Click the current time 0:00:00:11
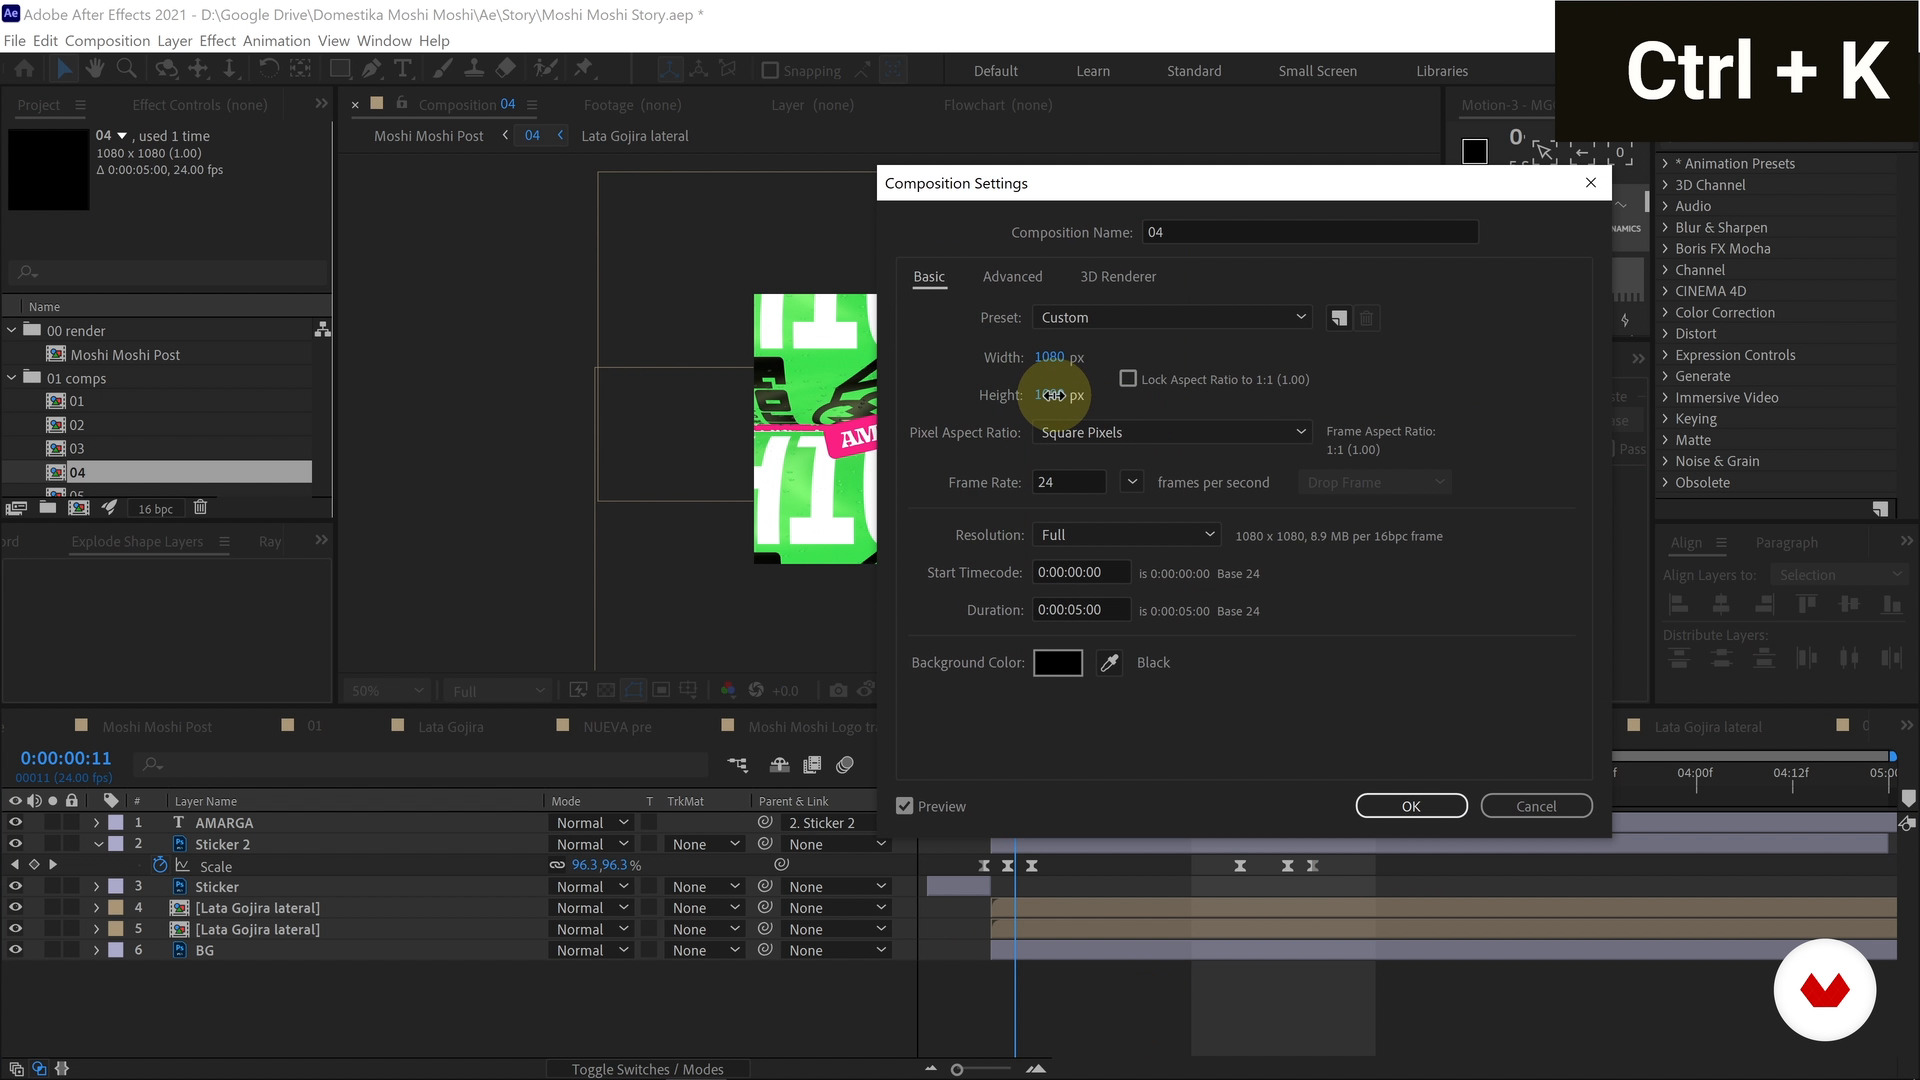Viewport: 1920px width, 1080px height. click(66, 758)
